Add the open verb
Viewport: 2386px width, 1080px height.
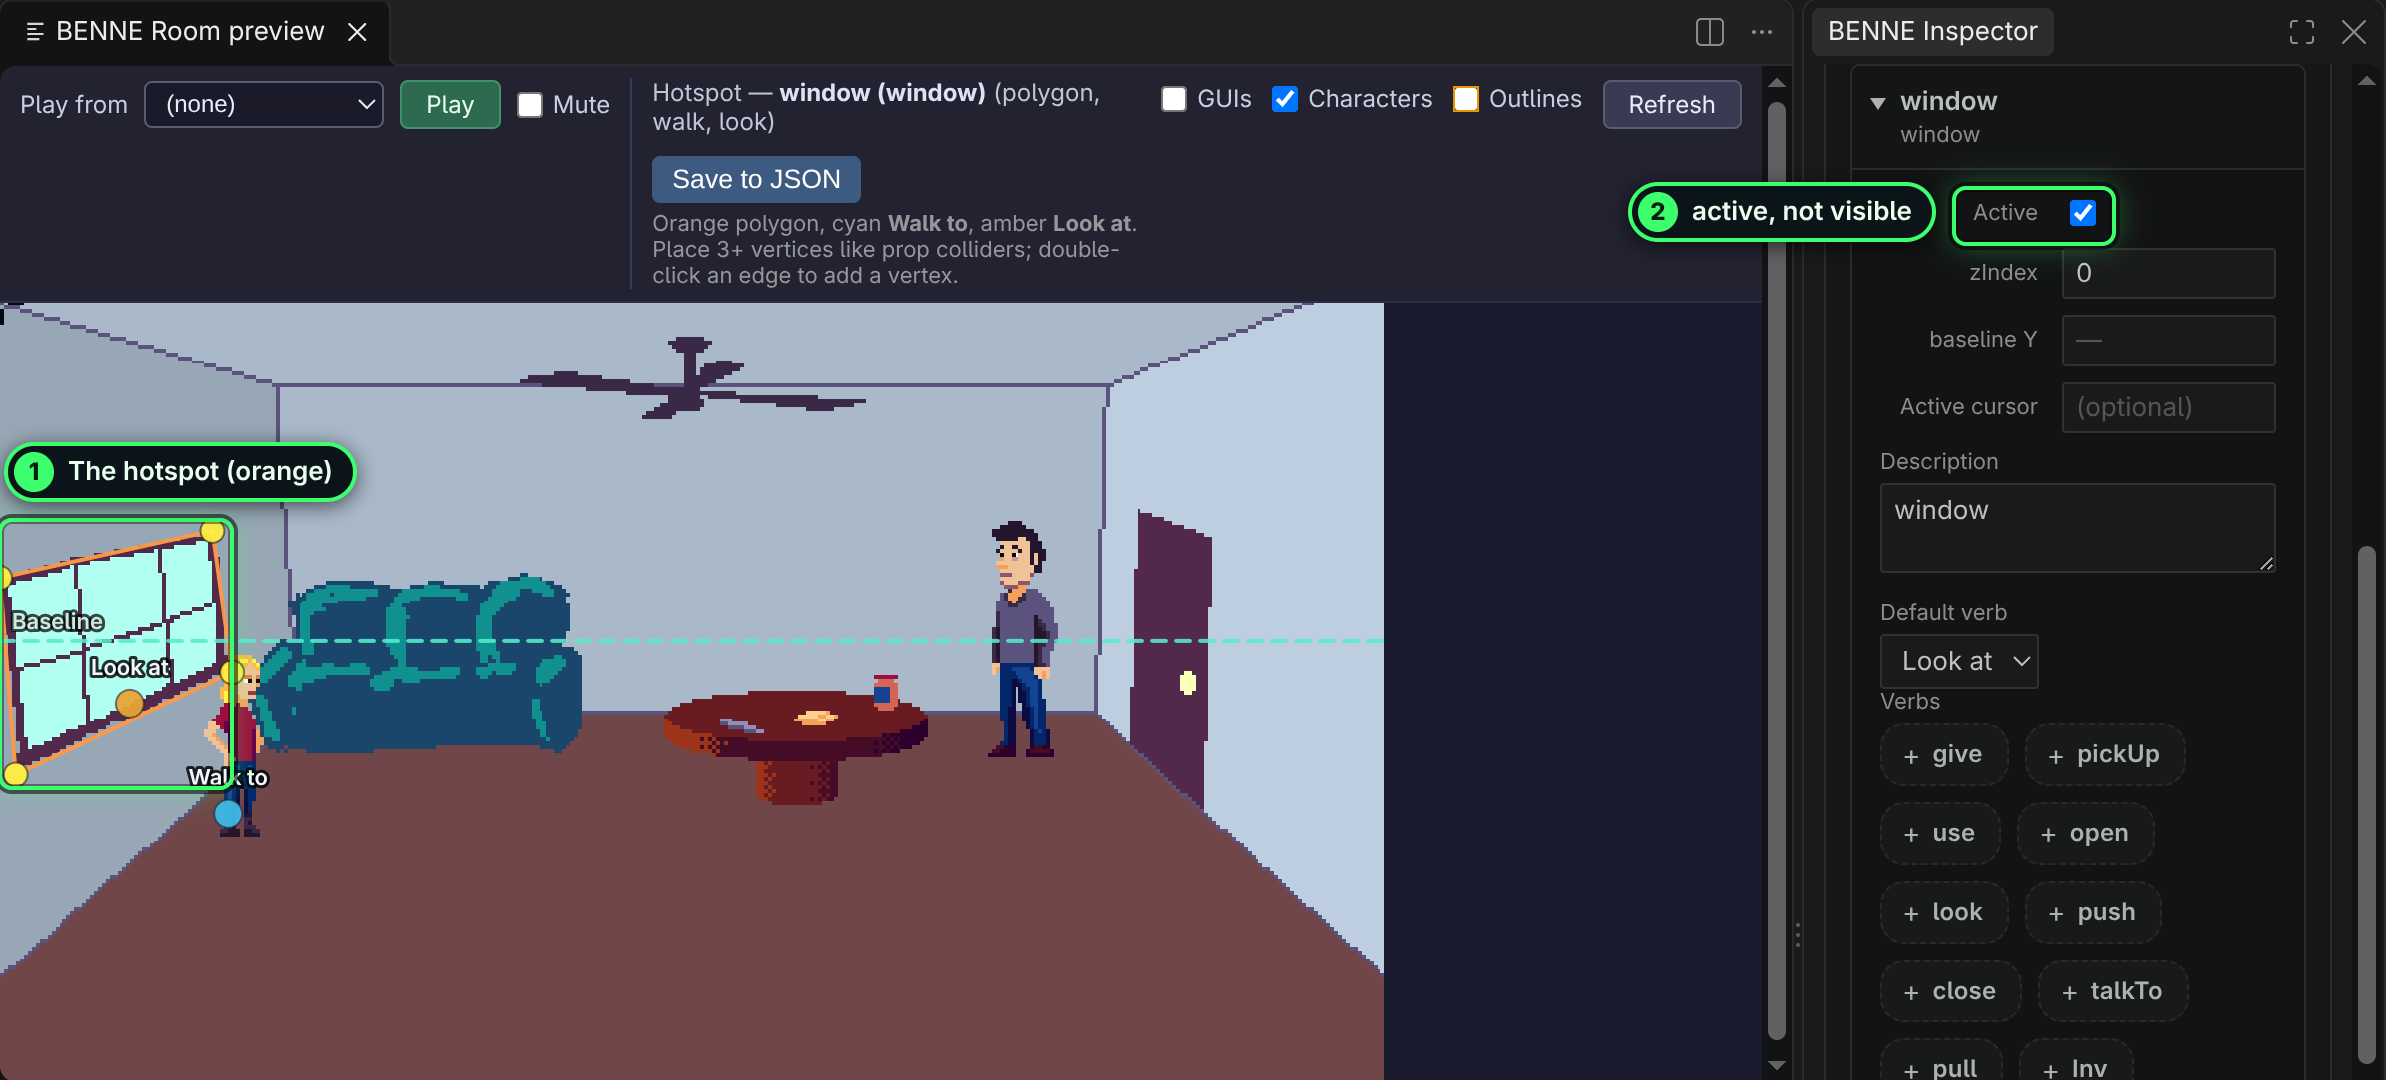(2085, 833)
